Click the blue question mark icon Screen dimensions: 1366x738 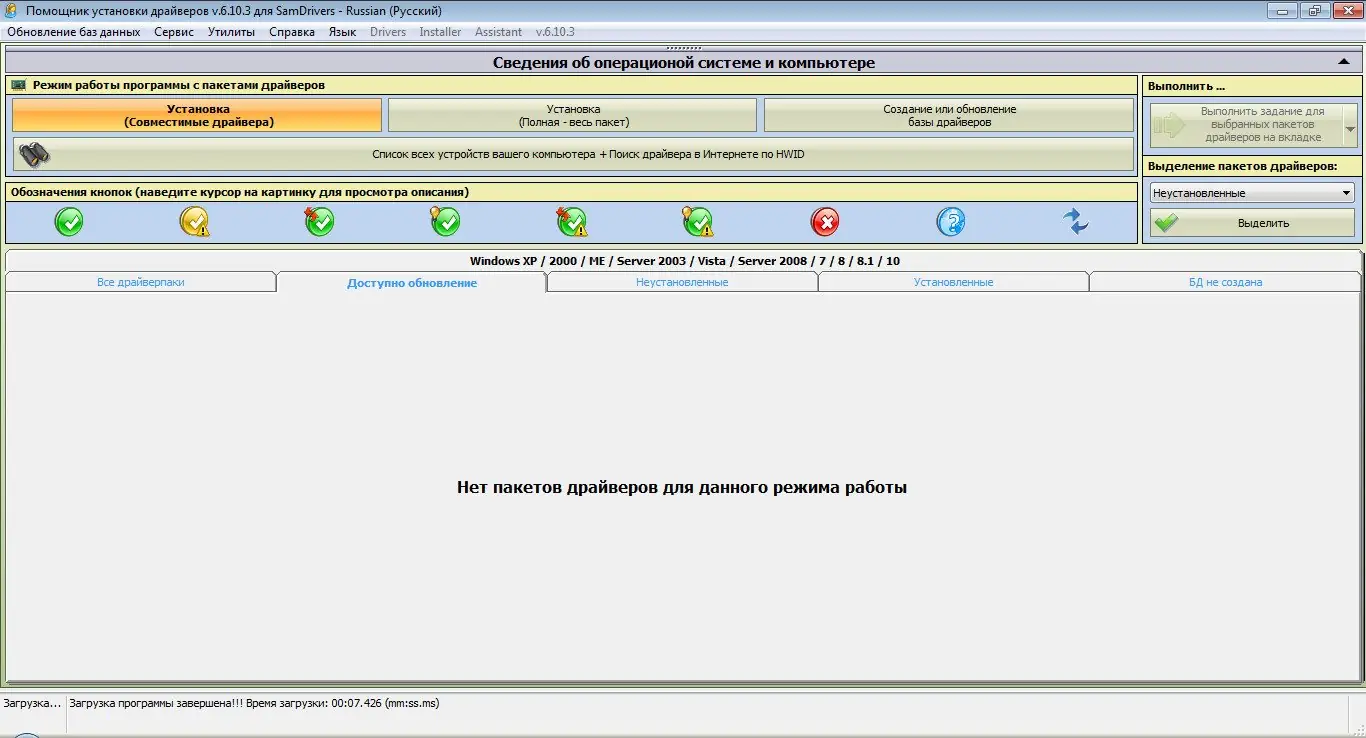pos(950,222)
